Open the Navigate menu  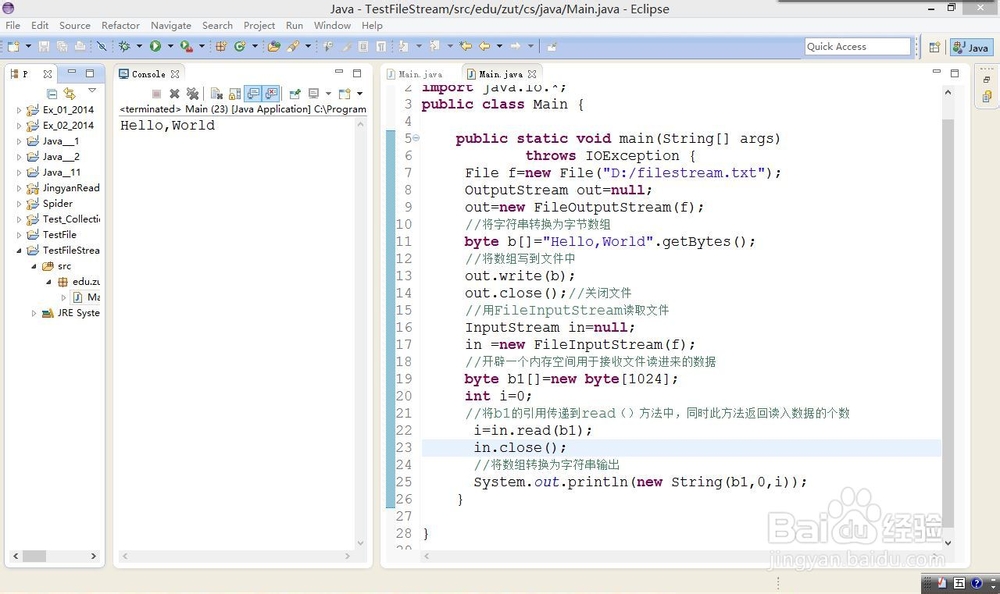171,26
